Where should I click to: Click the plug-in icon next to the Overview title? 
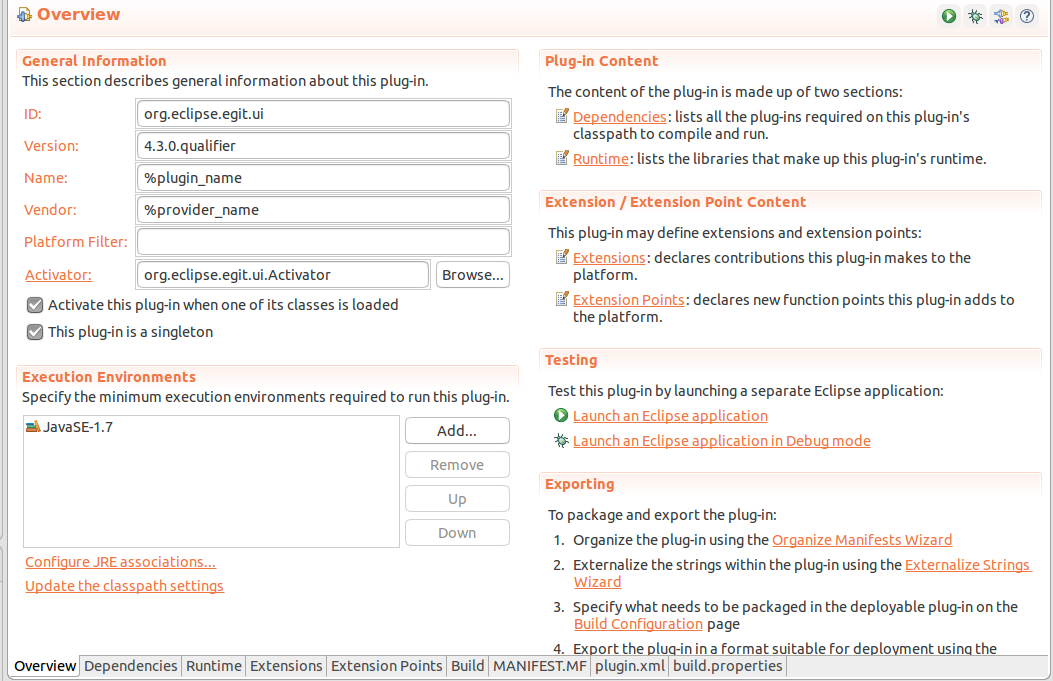point(24,15)
